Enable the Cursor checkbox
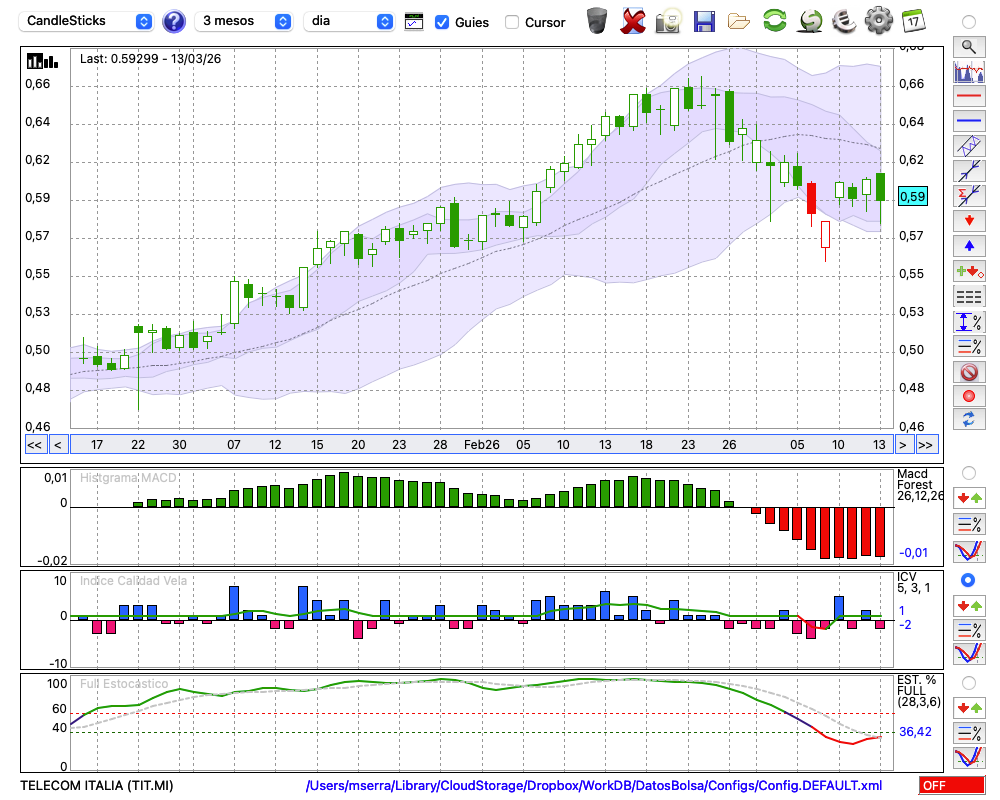 (x=512, y=22)
